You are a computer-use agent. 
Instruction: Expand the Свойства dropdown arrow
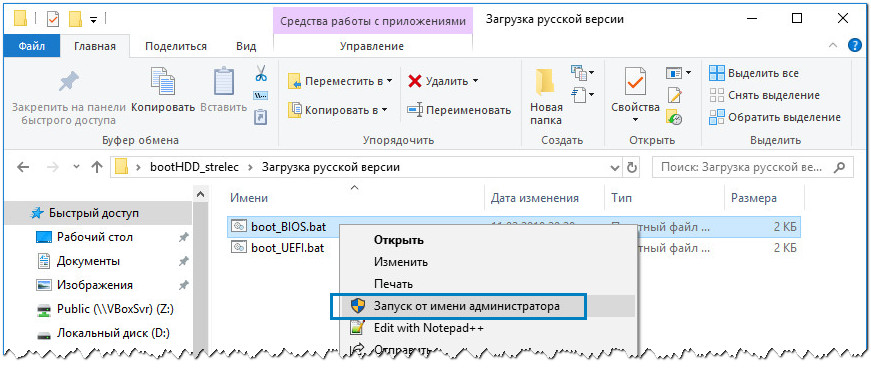tap(635, 119)
